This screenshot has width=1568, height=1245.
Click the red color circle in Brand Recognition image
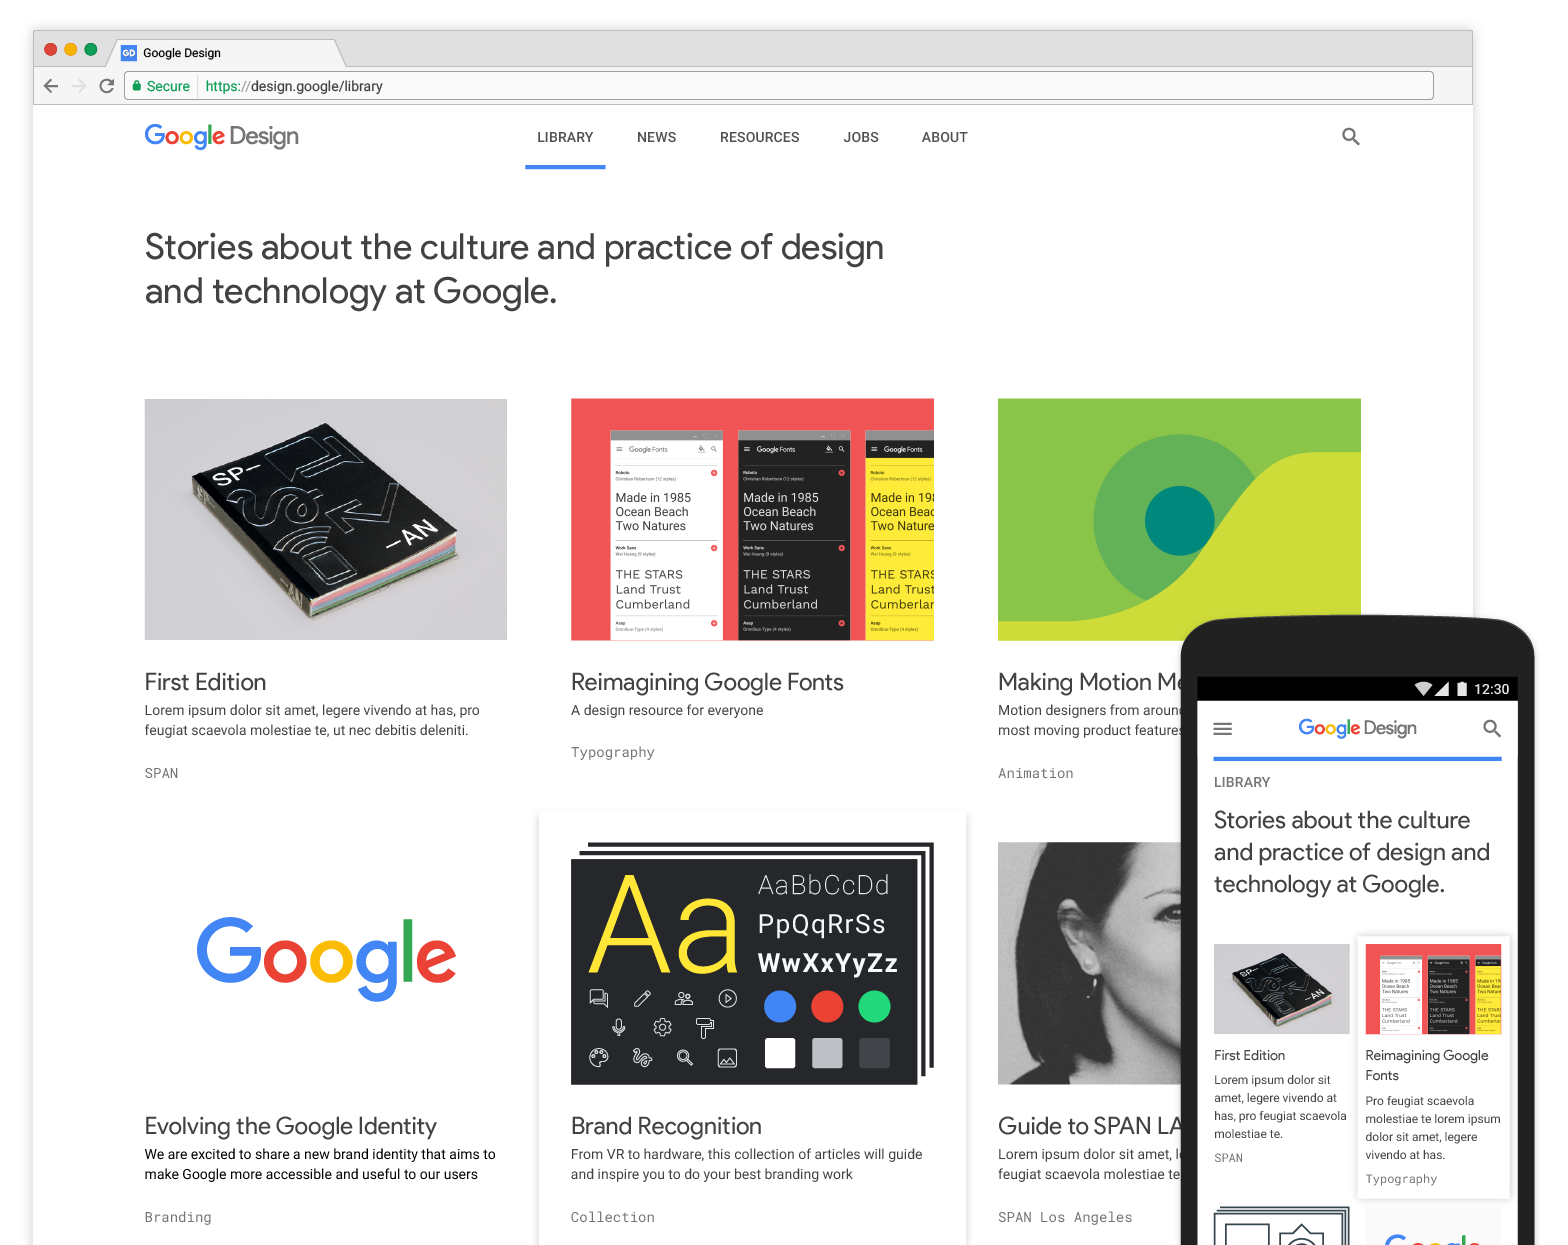(x=827, y=1006)
